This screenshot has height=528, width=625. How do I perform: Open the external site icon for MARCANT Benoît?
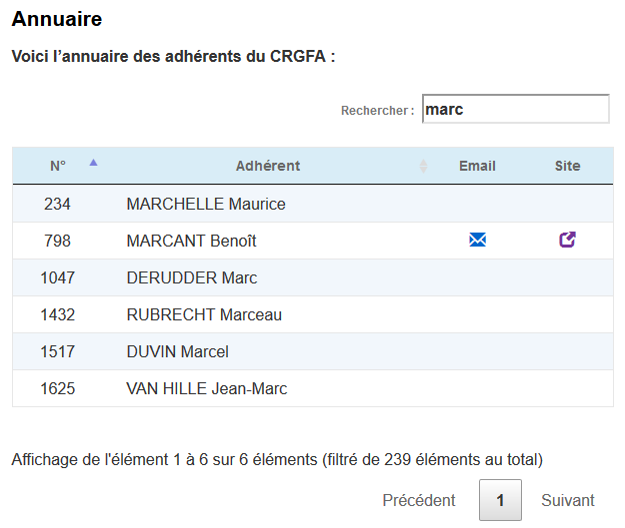567,240
